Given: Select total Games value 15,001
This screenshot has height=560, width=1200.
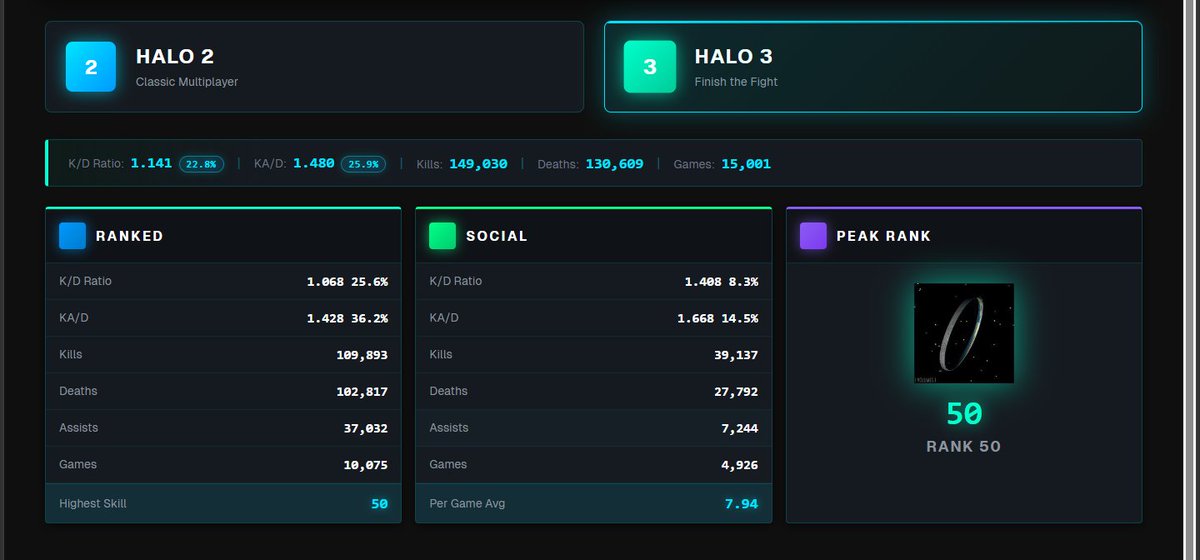Looking at the screenshot, I should click(745, 164).
